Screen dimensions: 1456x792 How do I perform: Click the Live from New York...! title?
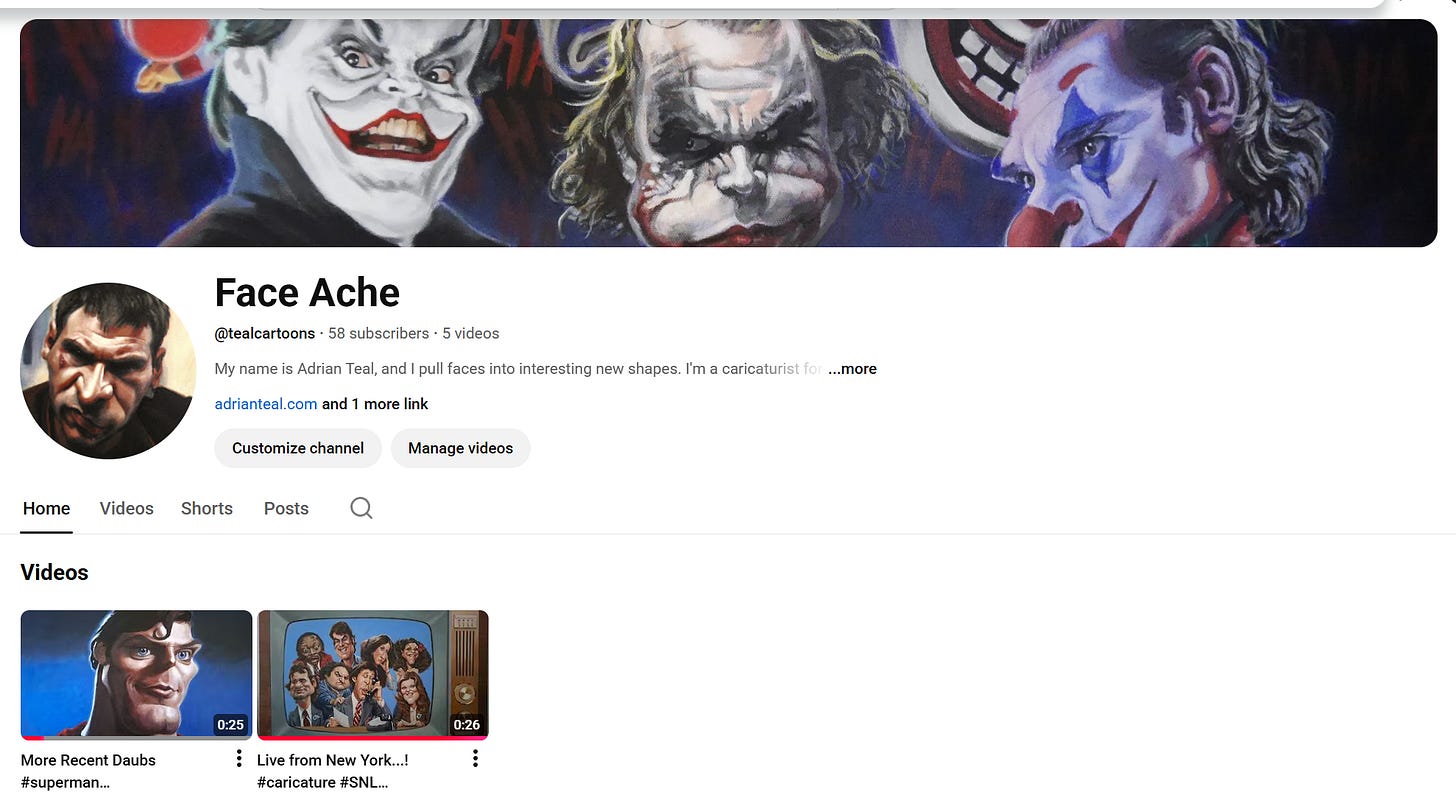click(x=332, y=771)
